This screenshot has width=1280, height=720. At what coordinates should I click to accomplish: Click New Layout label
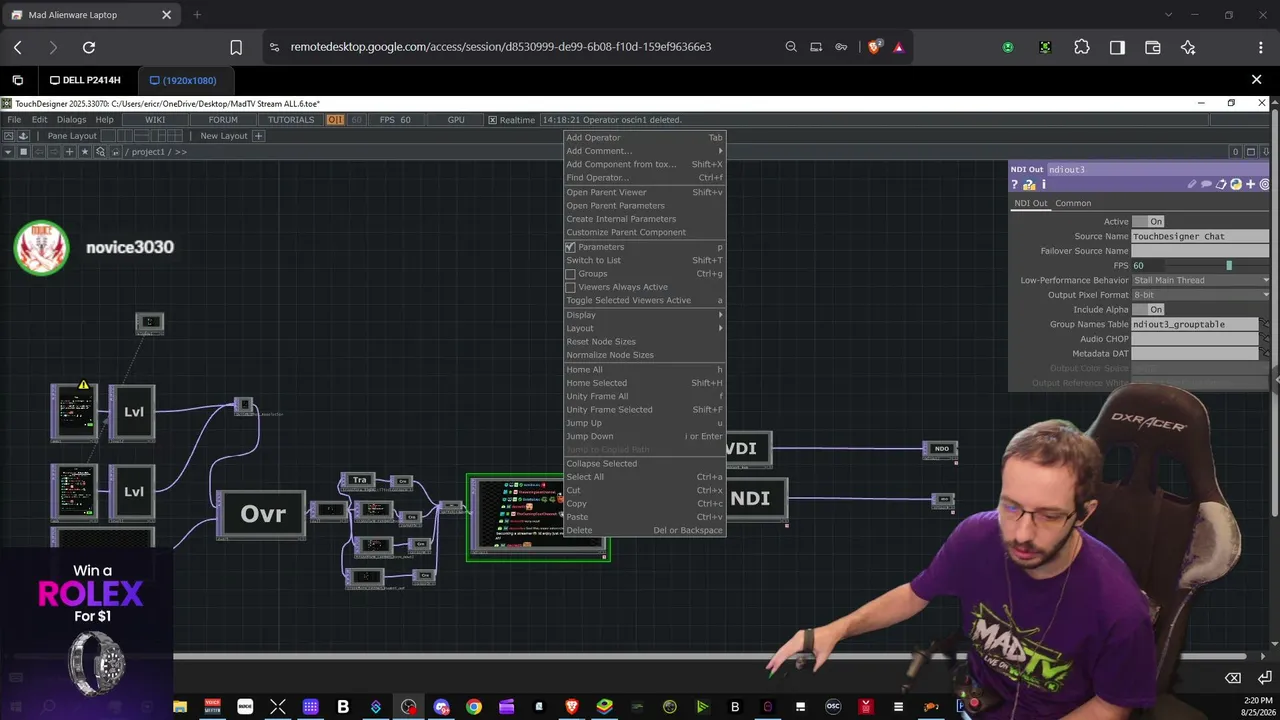224,136
